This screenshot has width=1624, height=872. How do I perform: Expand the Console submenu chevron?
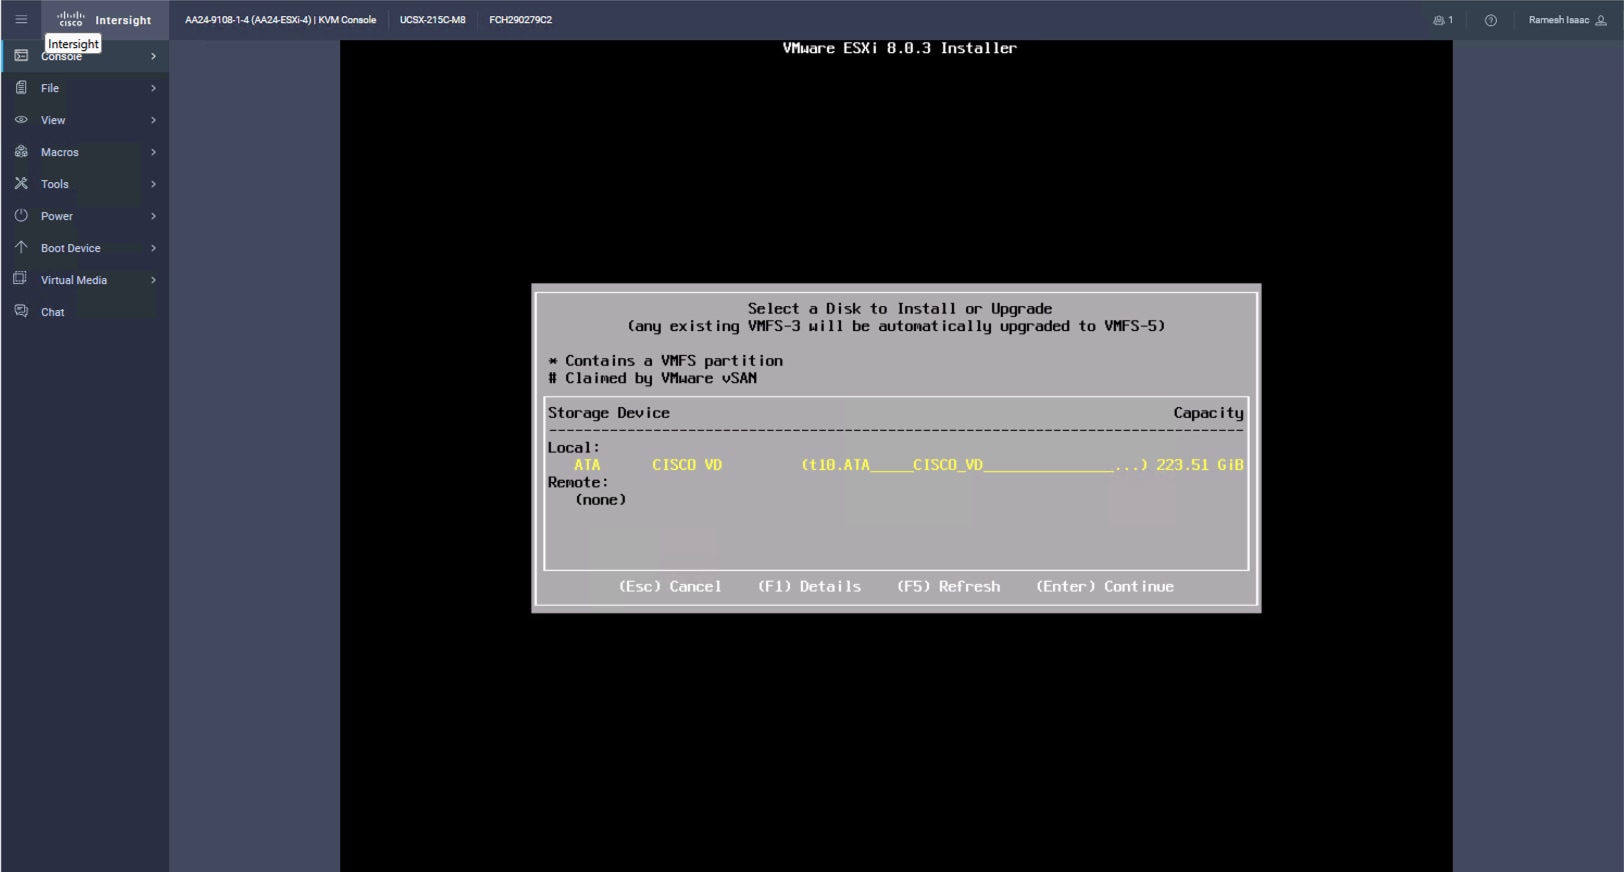coord(153,56)
